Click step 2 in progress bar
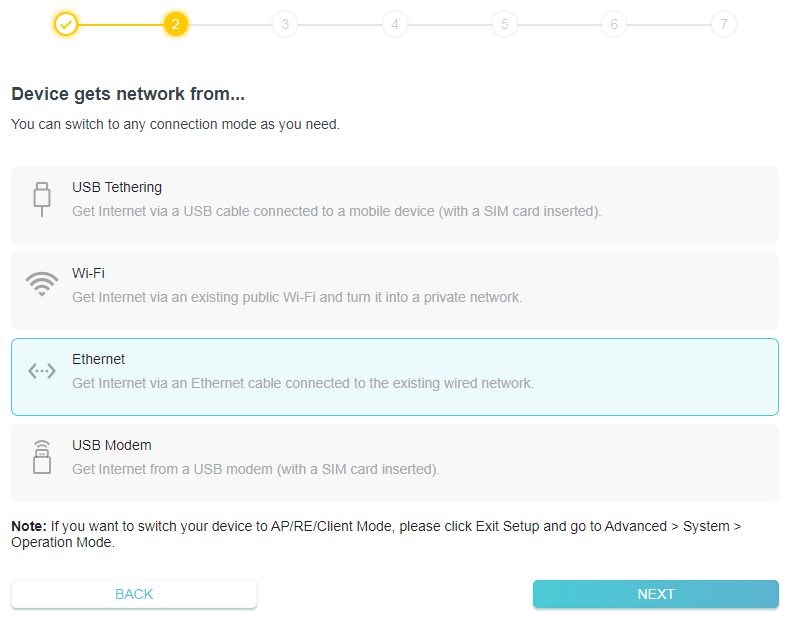The width and height of the screenshot is (792, 618). (175, 24)
